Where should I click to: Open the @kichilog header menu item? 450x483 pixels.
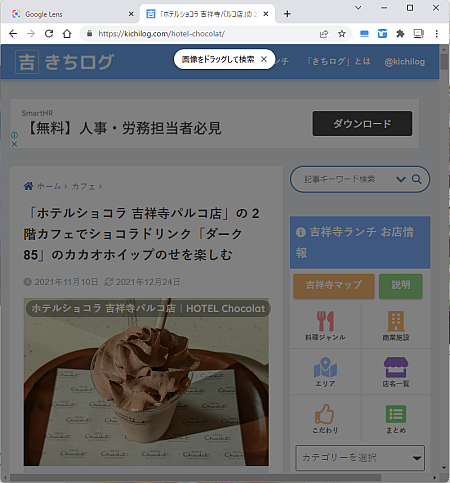[x=405, y=62]
